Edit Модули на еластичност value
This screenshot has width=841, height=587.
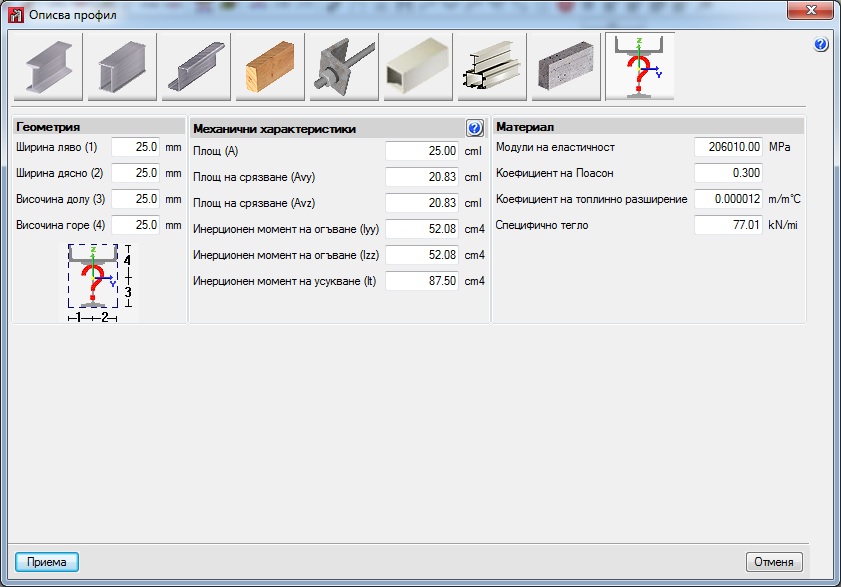click(728, 147)
